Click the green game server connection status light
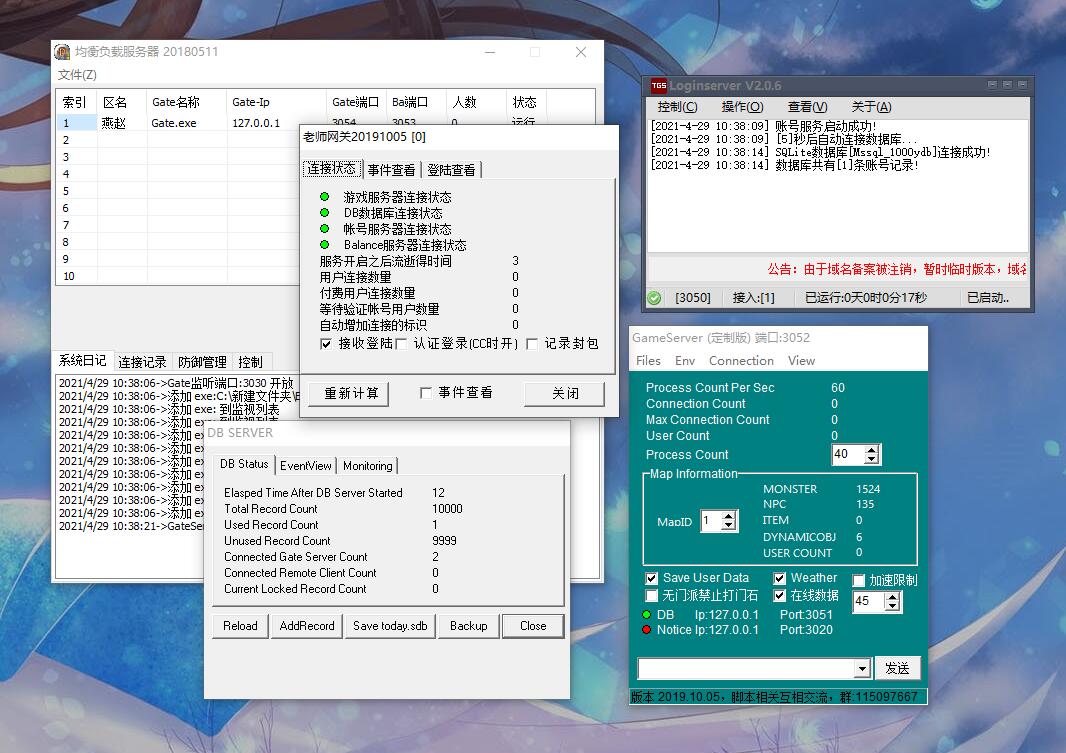The image size is (1066, 753). (x=324, y=197)
